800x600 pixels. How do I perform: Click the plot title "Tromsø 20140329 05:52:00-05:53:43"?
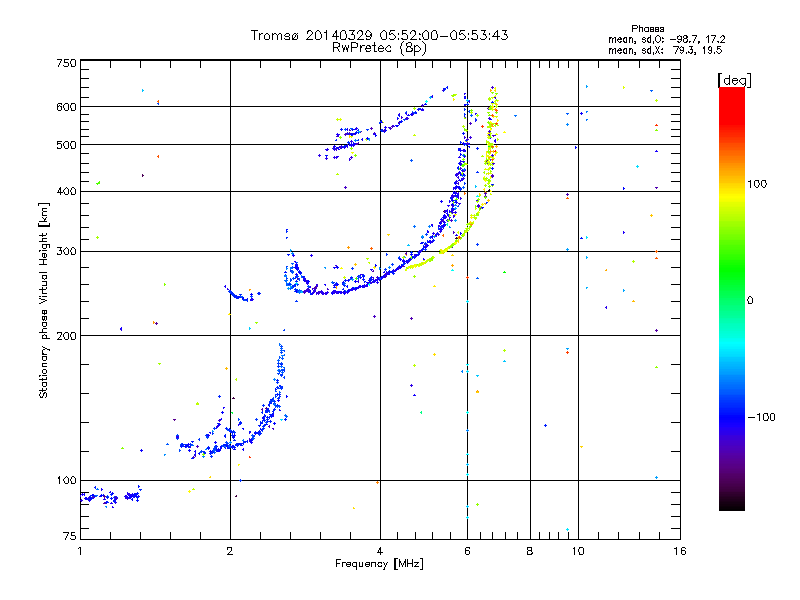pos(379,35)
